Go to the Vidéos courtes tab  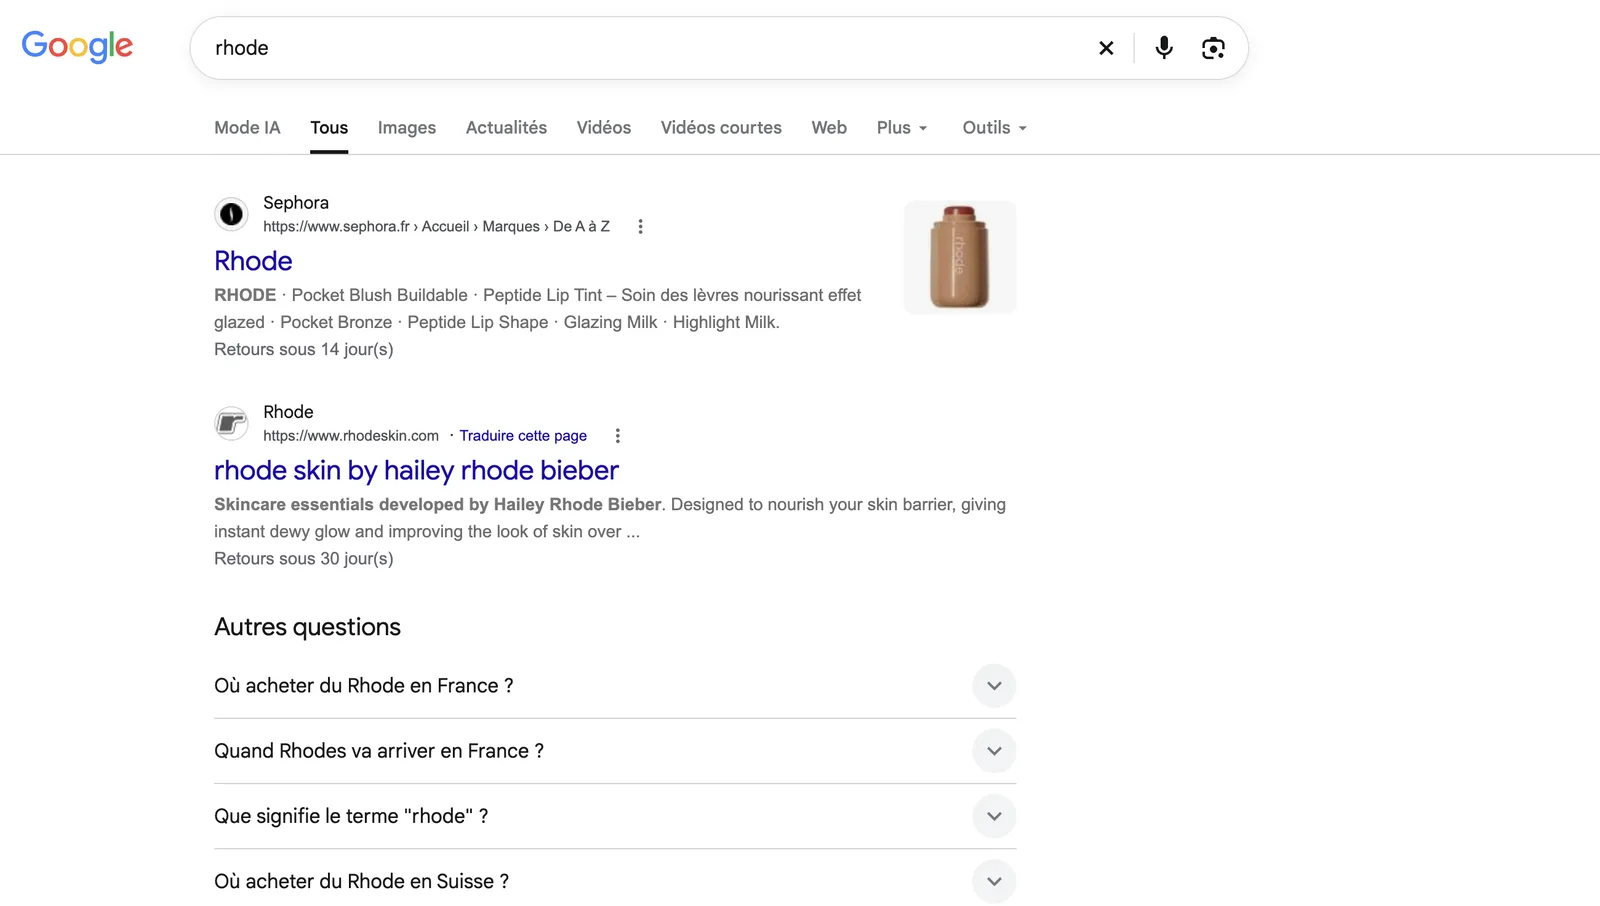(x=721, y=128)
